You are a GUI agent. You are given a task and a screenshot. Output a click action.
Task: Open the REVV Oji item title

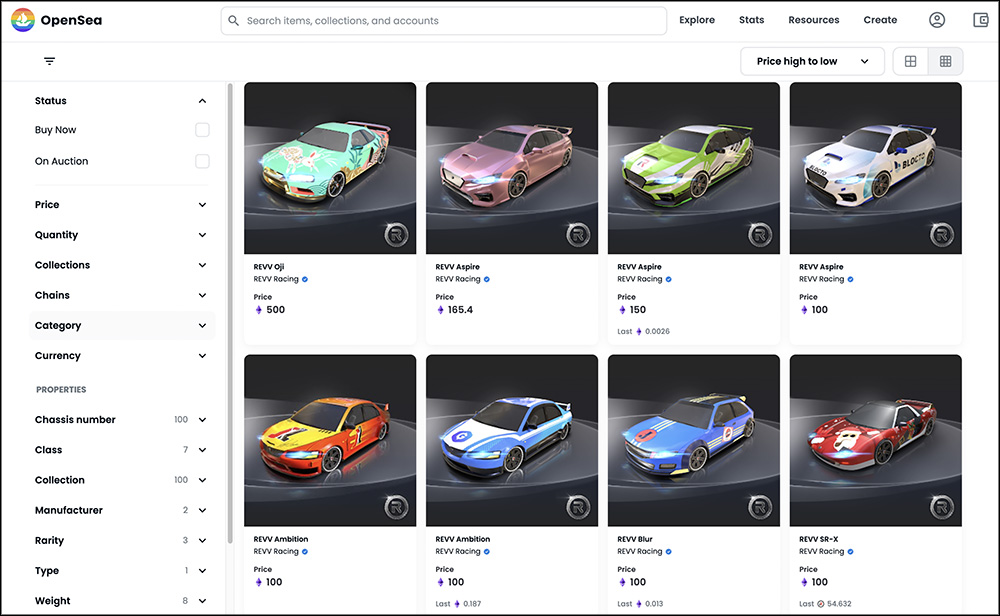click(268, 267)
